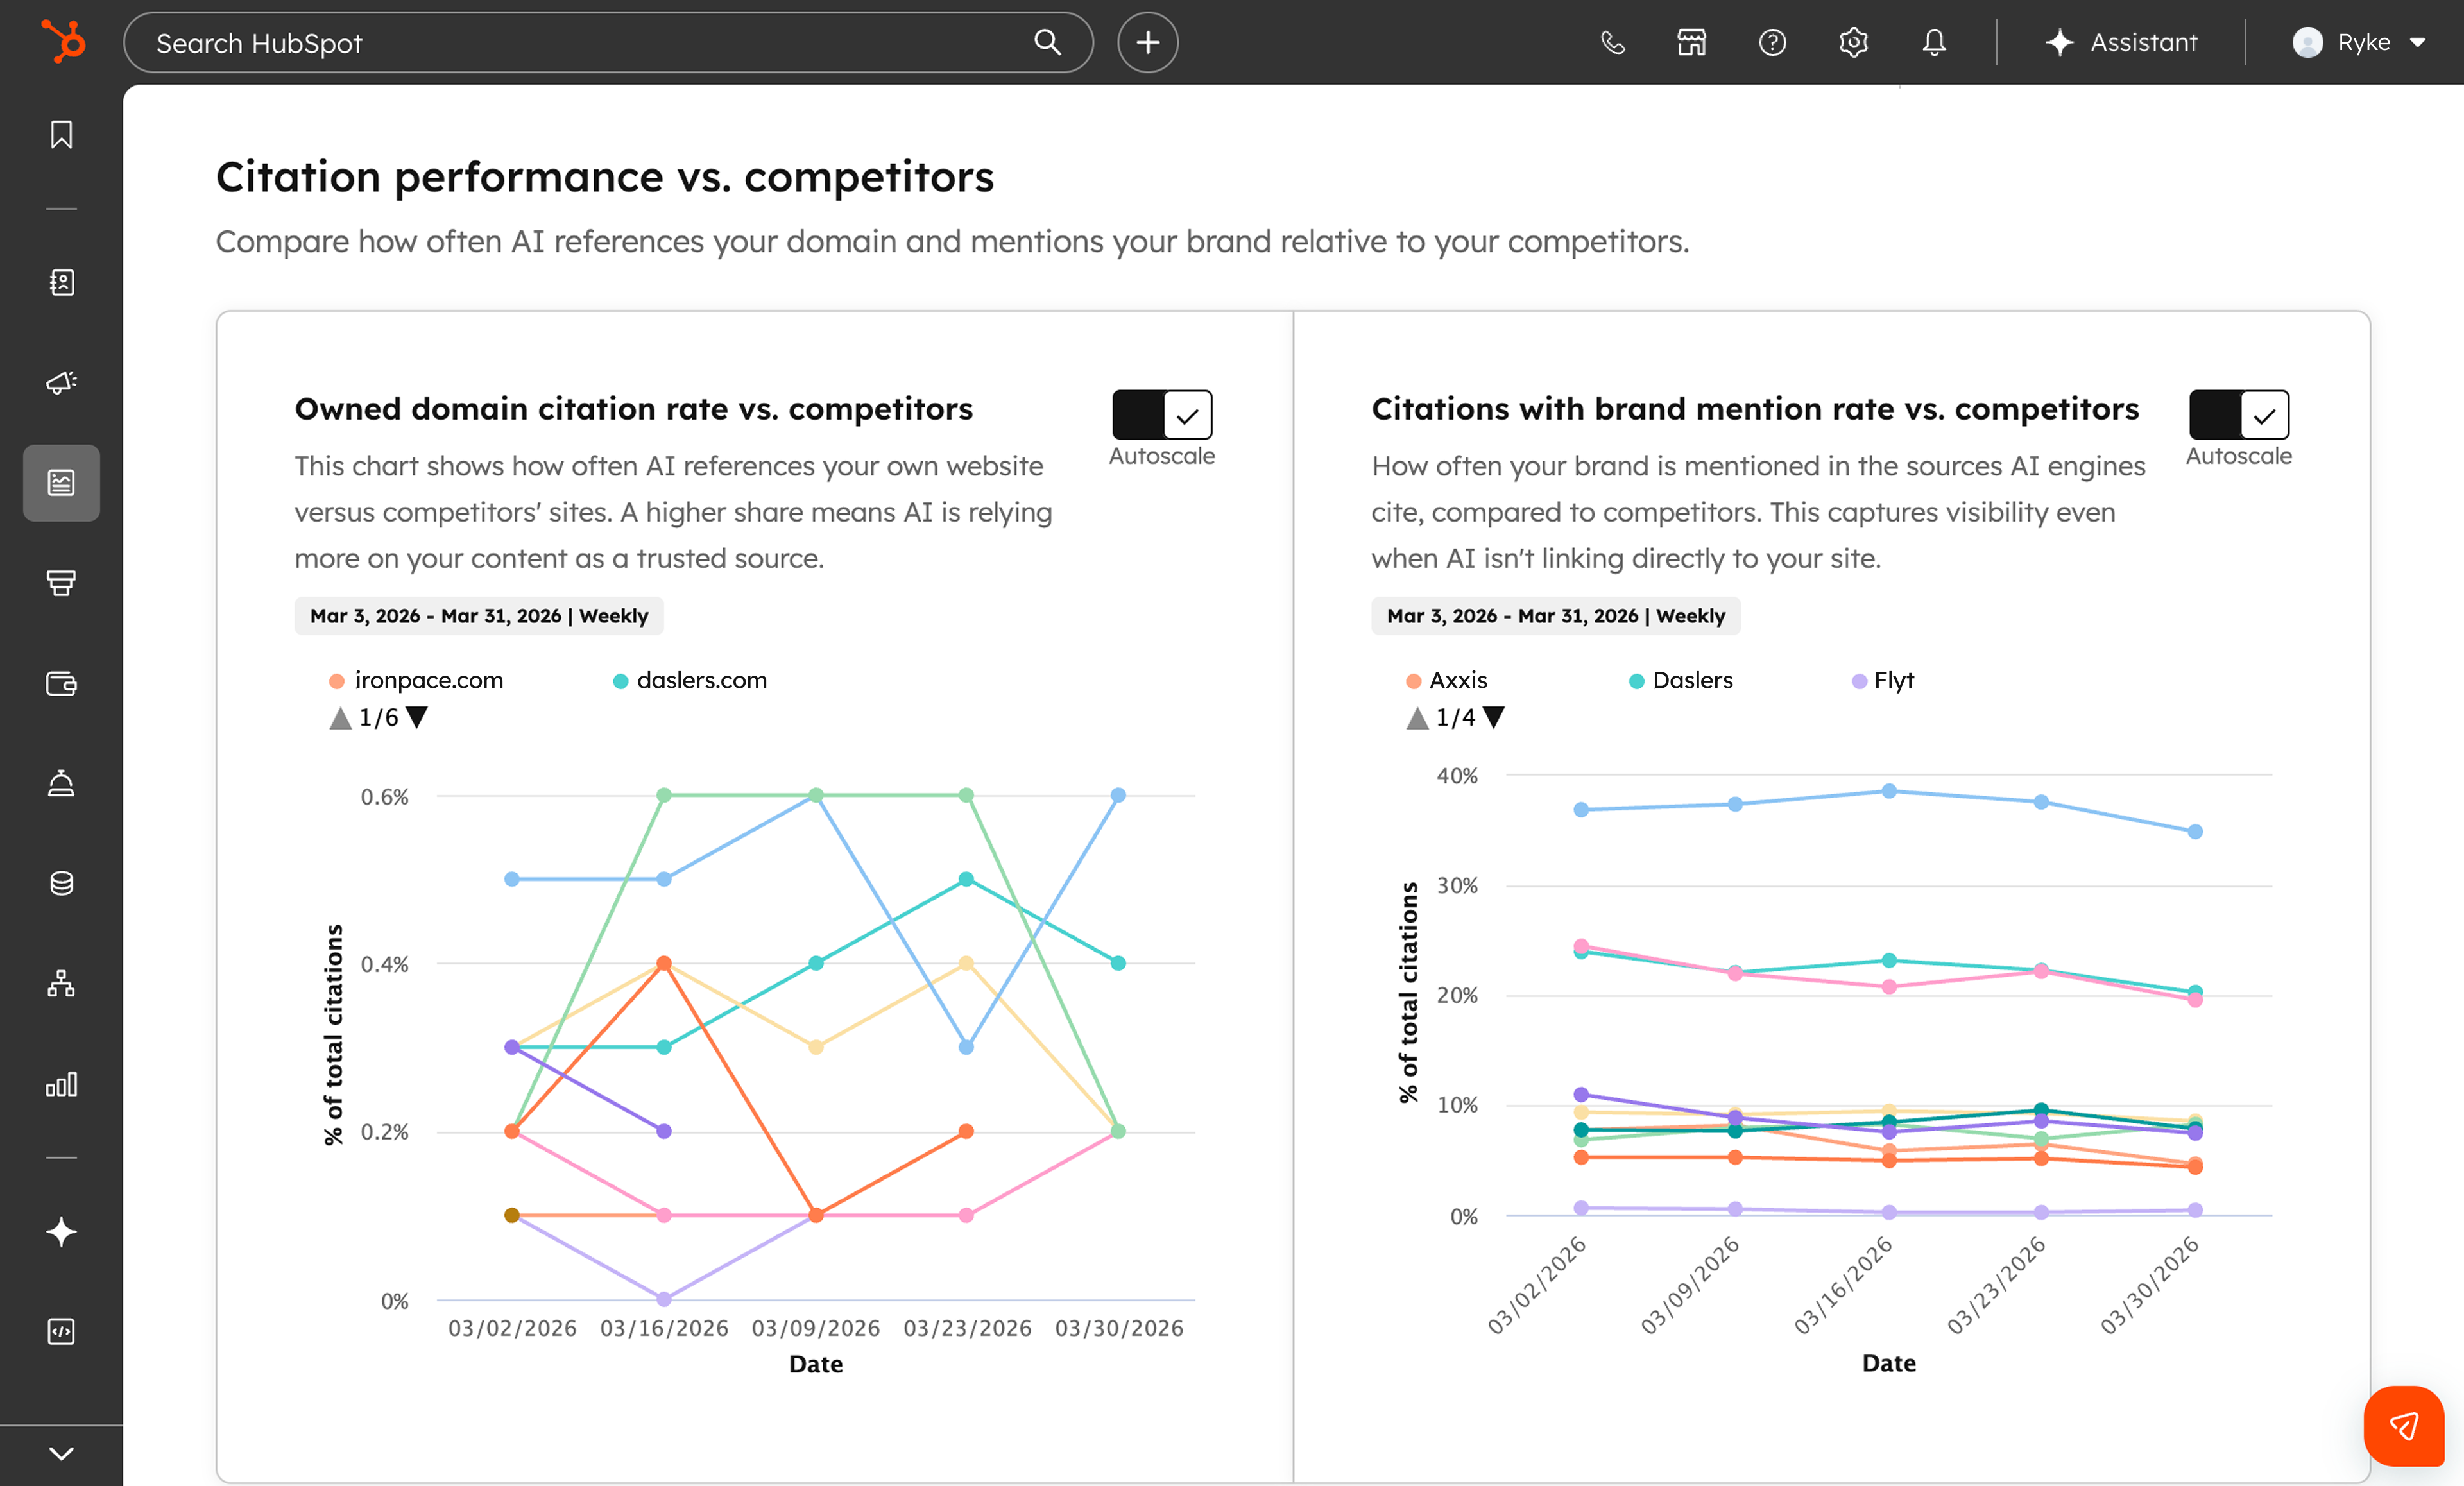This screenshot has width=2464, height=1486.
Task: Open the Bookmarks icon in sidebar
Action: click(x=60, y=135)
